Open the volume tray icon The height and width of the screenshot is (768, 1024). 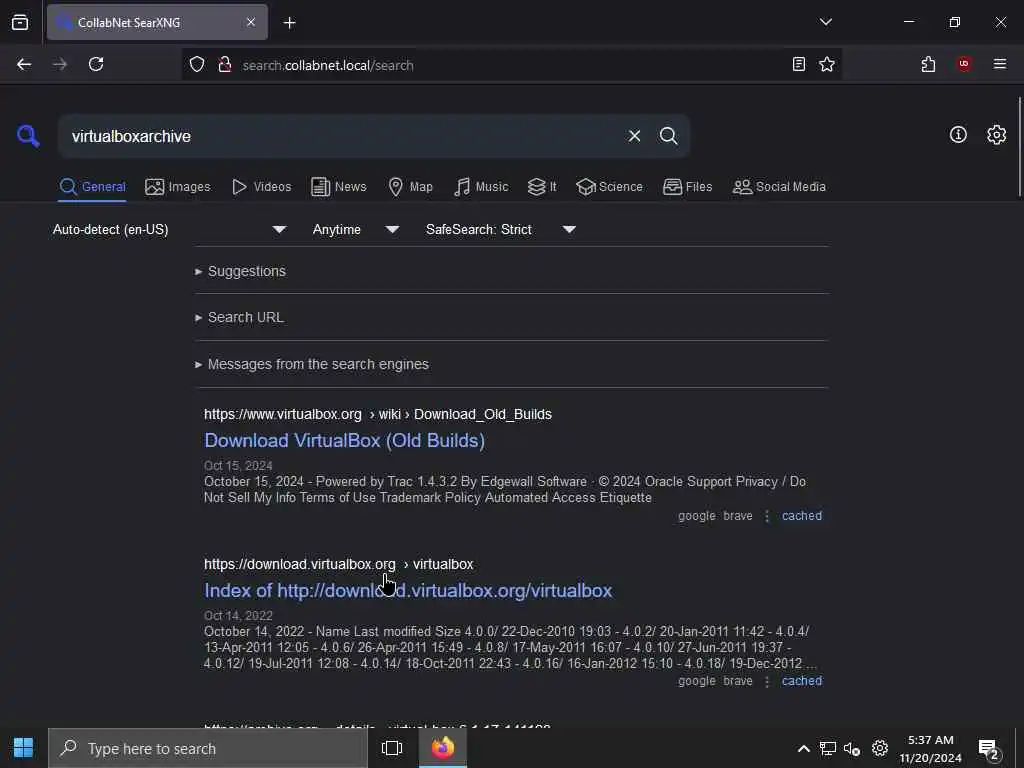pyautogui.click(x=852, y=748)
